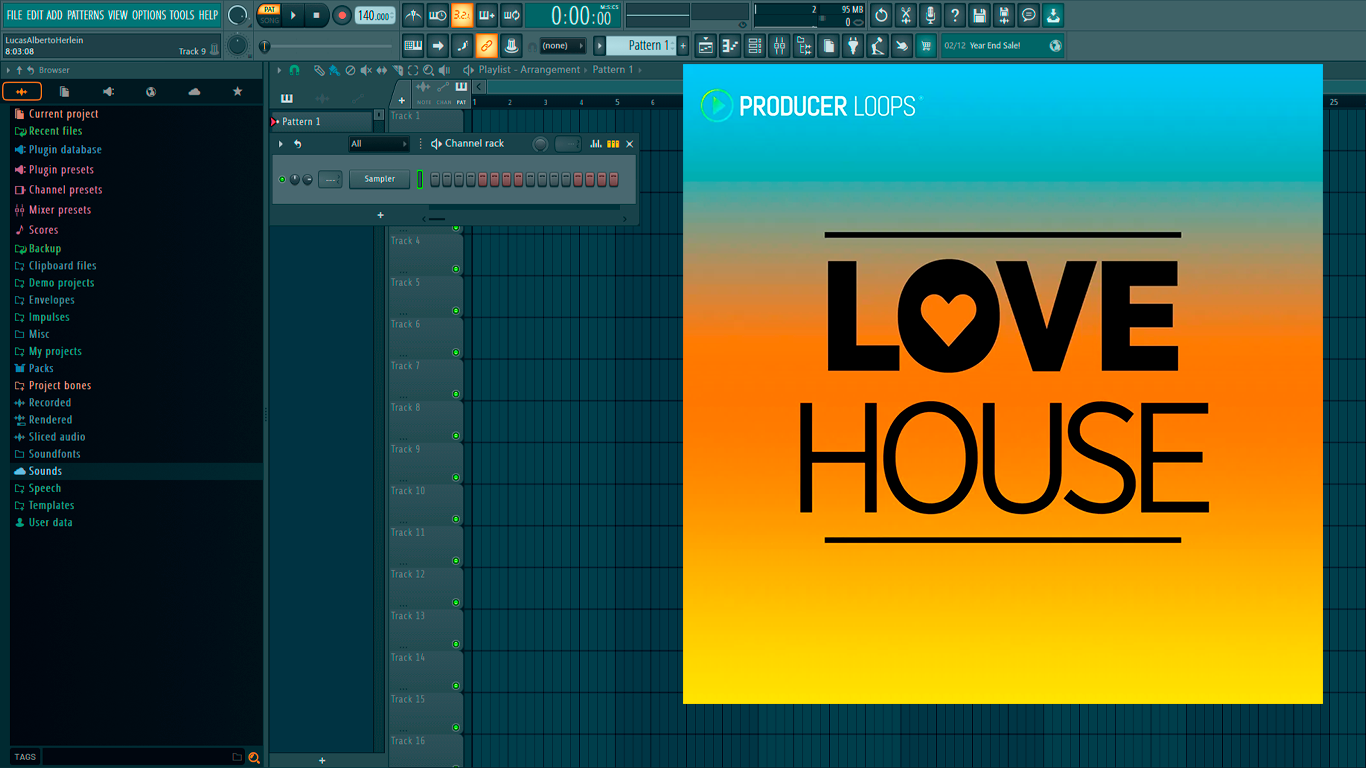The image size is (1366, 768).
Task: Click the tempo 140.000 field
Action: pyautogui.click(x=375, y=15)
